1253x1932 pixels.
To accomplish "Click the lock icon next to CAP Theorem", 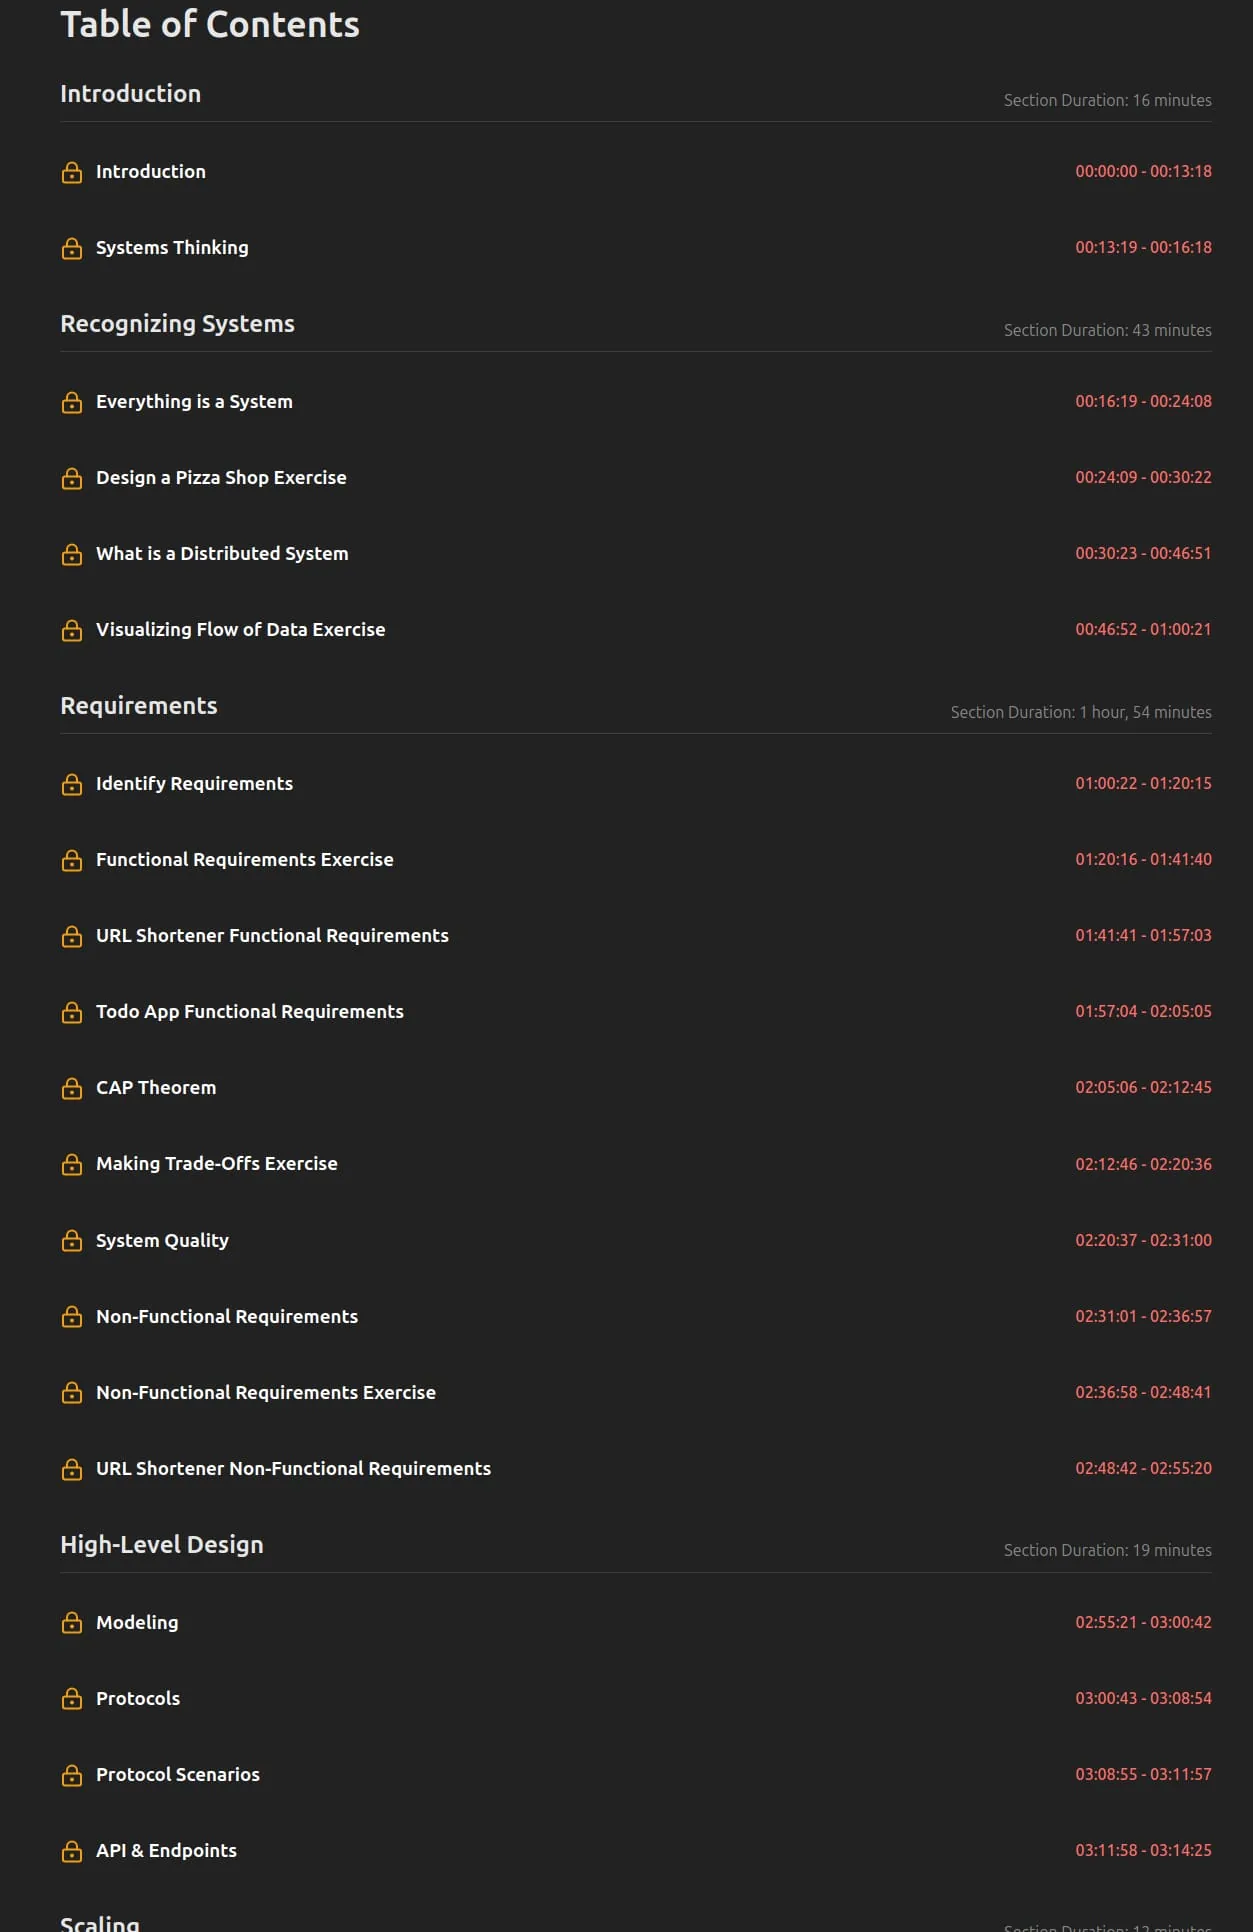I will (x=72, y=1088).
